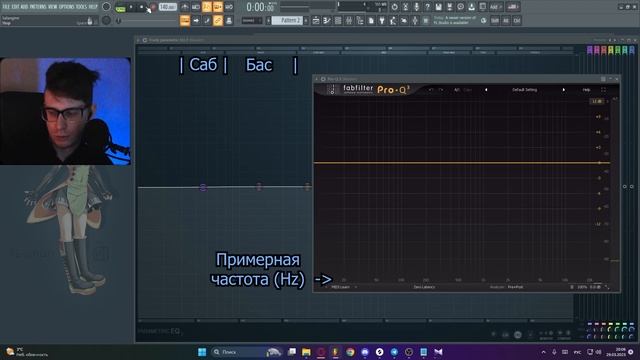
Task: Expand the arrow next to MIDI Learn
Action: (356, 287)
